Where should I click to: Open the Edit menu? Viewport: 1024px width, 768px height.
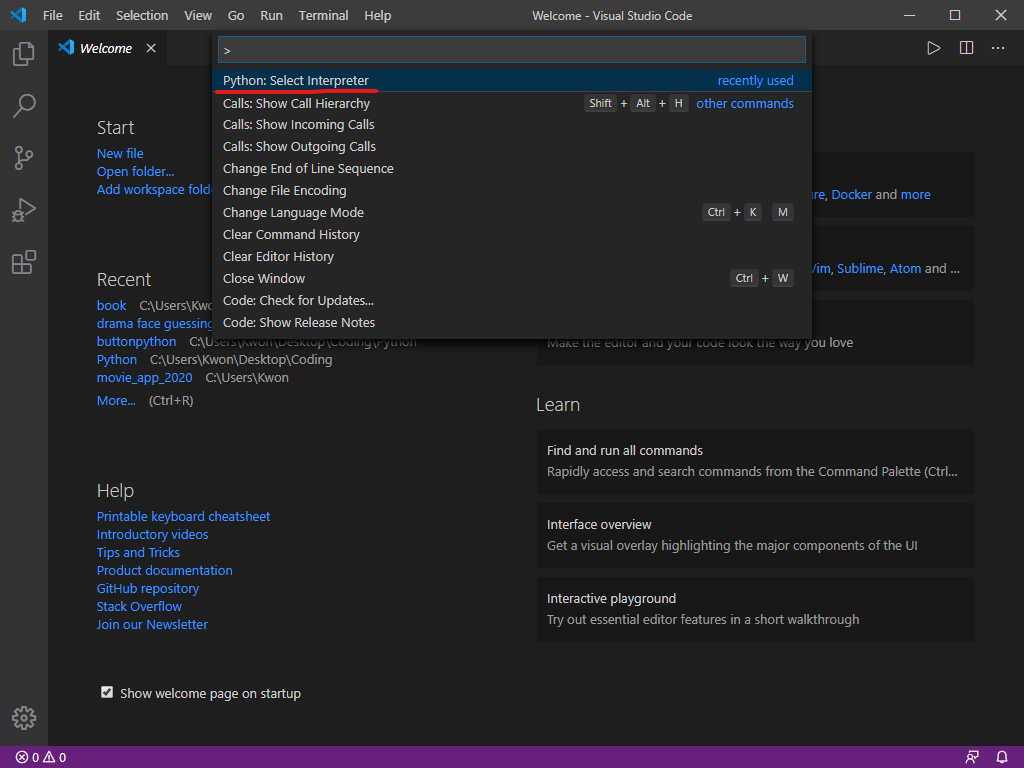pos(89,15)
